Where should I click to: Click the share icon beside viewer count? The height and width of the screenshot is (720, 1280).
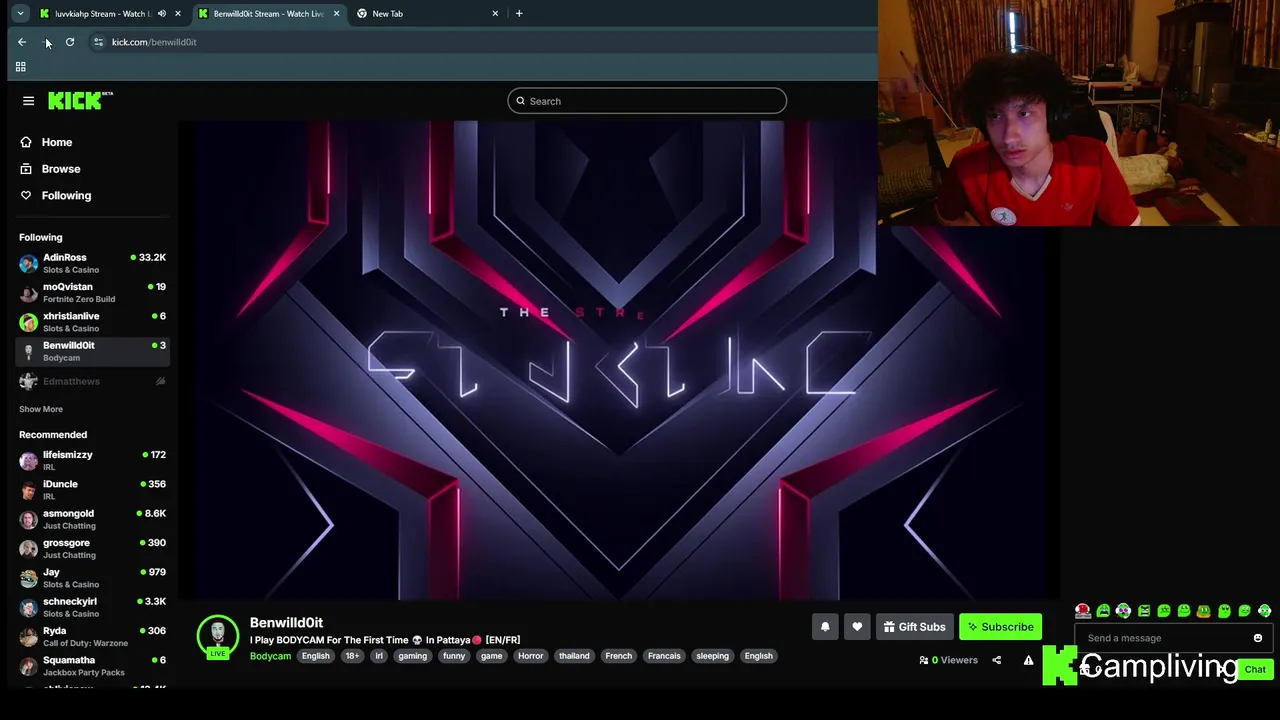click(996, 660)
